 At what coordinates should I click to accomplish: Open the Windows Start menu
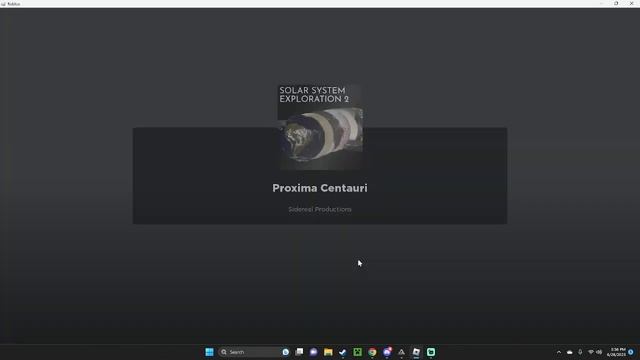[x=209, y=352]
